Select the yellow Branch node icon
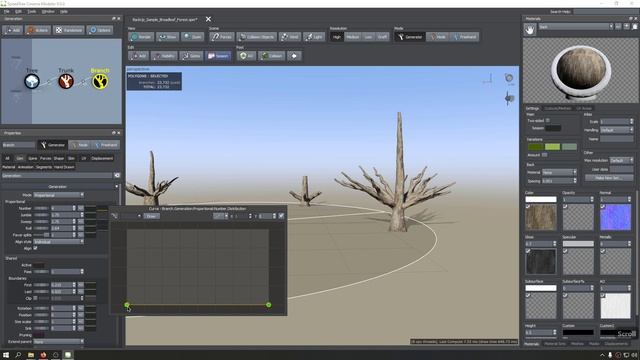This screenshot has width=640, height=360. pyautogui.click(x=100, y=81)
